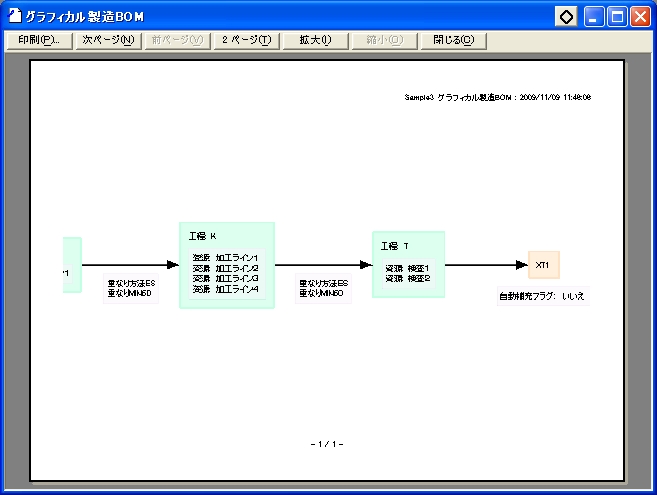This screenshot has width=657, height=495.
Task: Minimize the グラフィカル製造BOM window
Action: click(x=594, y=17)
